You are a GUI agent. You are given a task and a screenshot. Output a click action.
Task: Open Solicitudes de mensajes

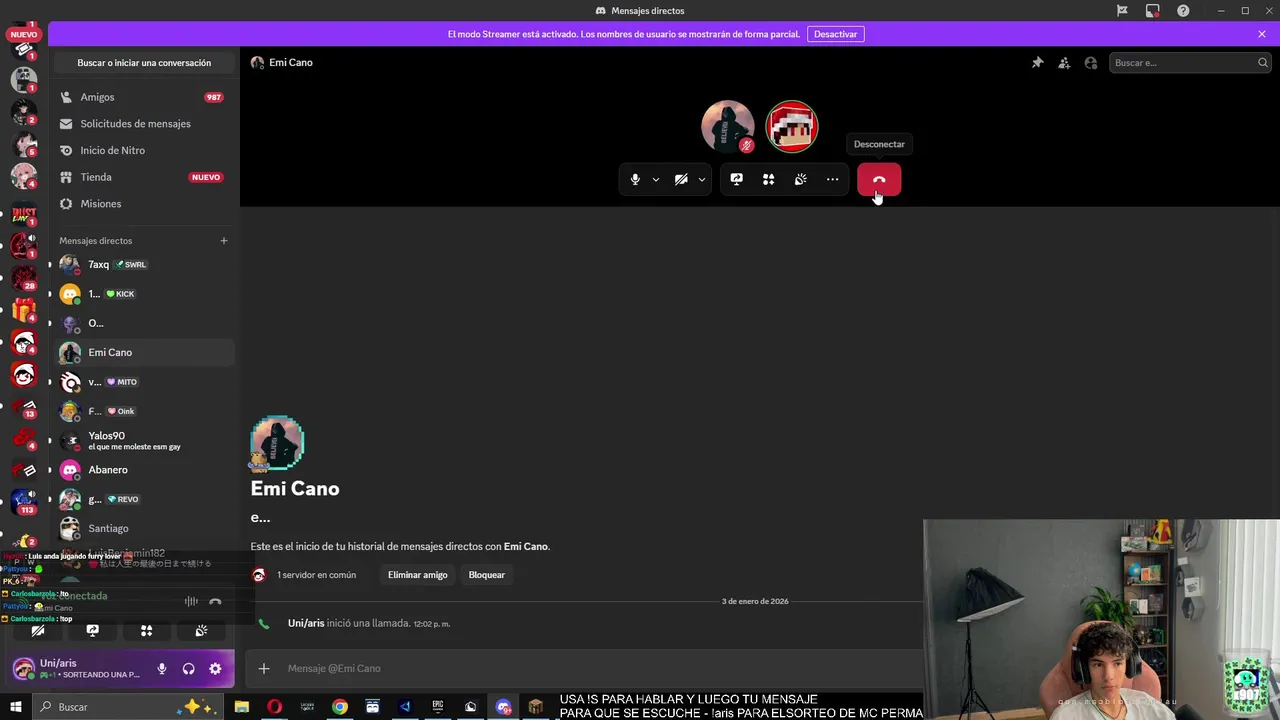coord(143,124)
